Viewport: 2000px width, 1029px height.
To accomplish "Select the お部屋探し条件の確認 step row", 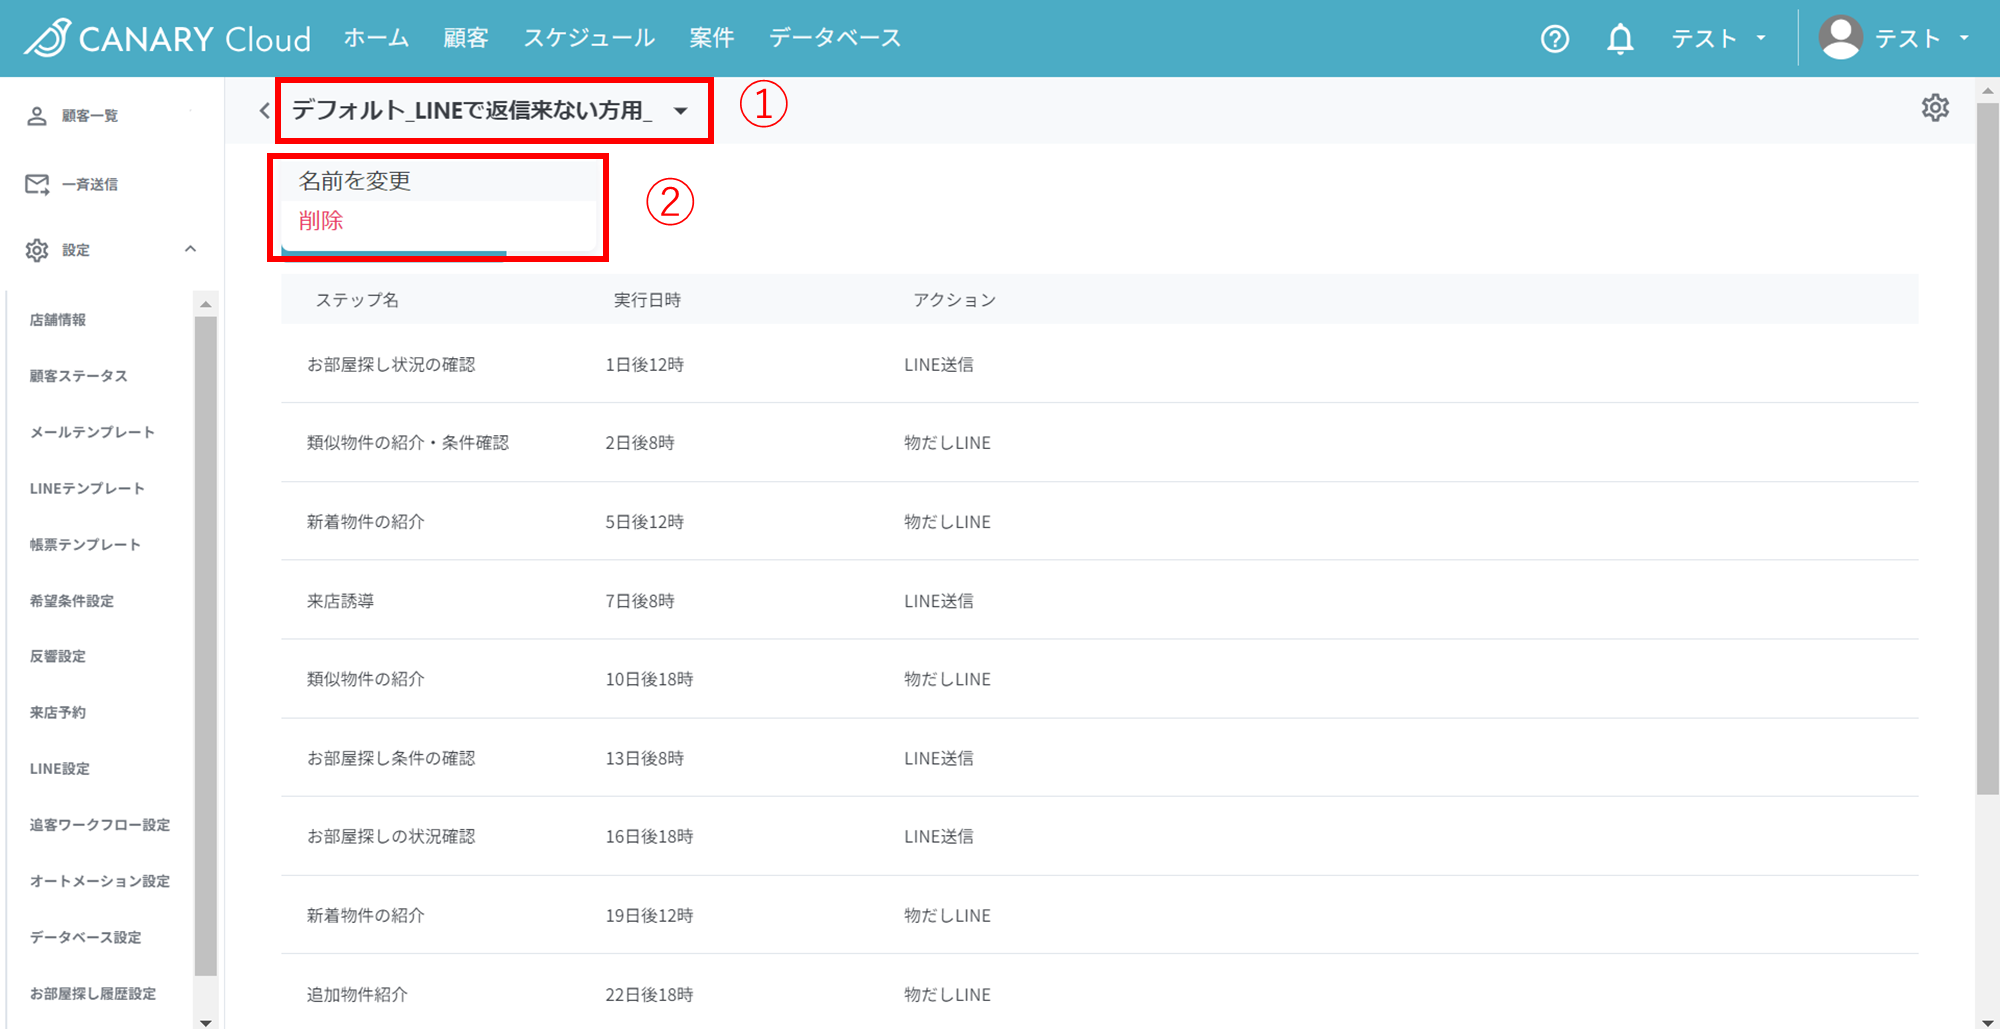I will pyautogui.click(x=1099, y=758).
